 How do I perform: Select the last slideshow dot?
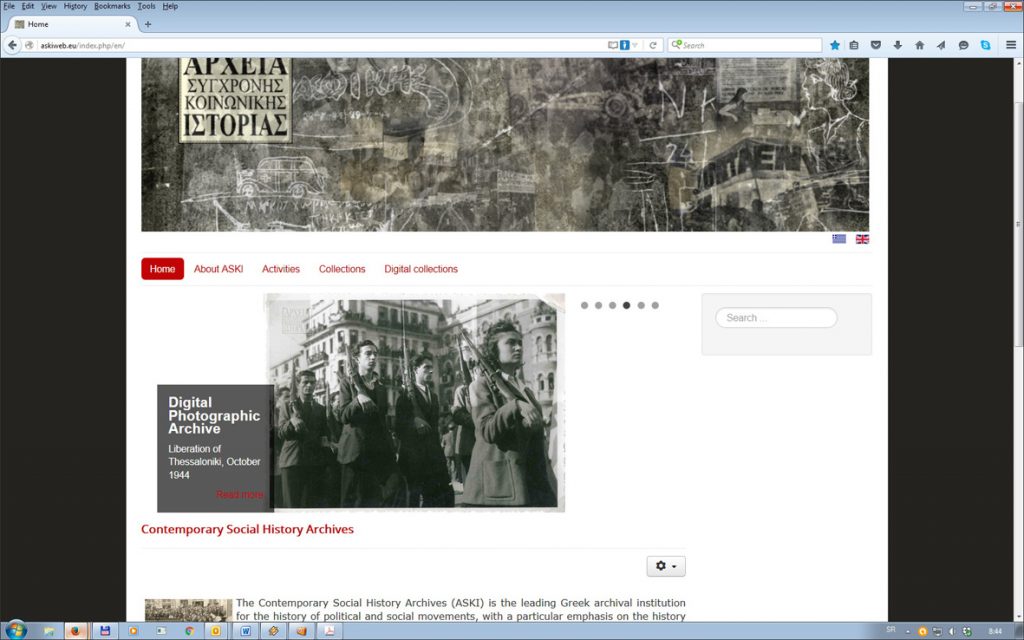[x=655, y=305]
